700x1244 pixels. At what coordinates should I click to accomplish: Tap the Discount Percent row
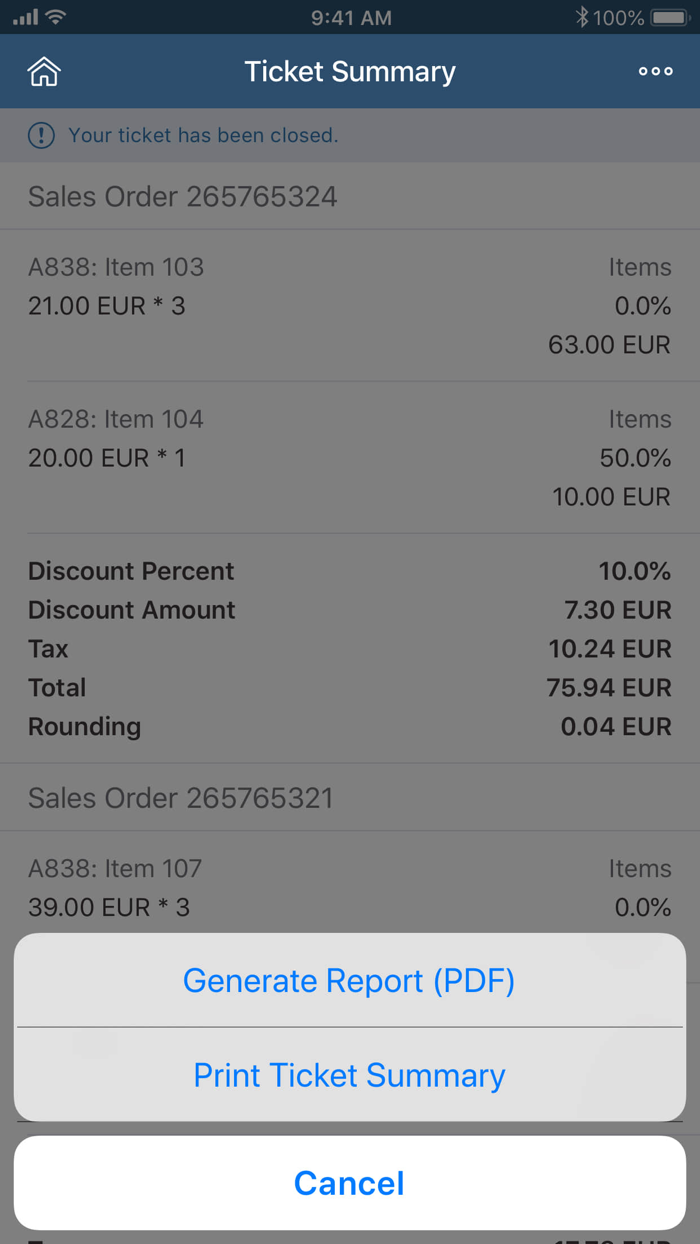point(349,570)
